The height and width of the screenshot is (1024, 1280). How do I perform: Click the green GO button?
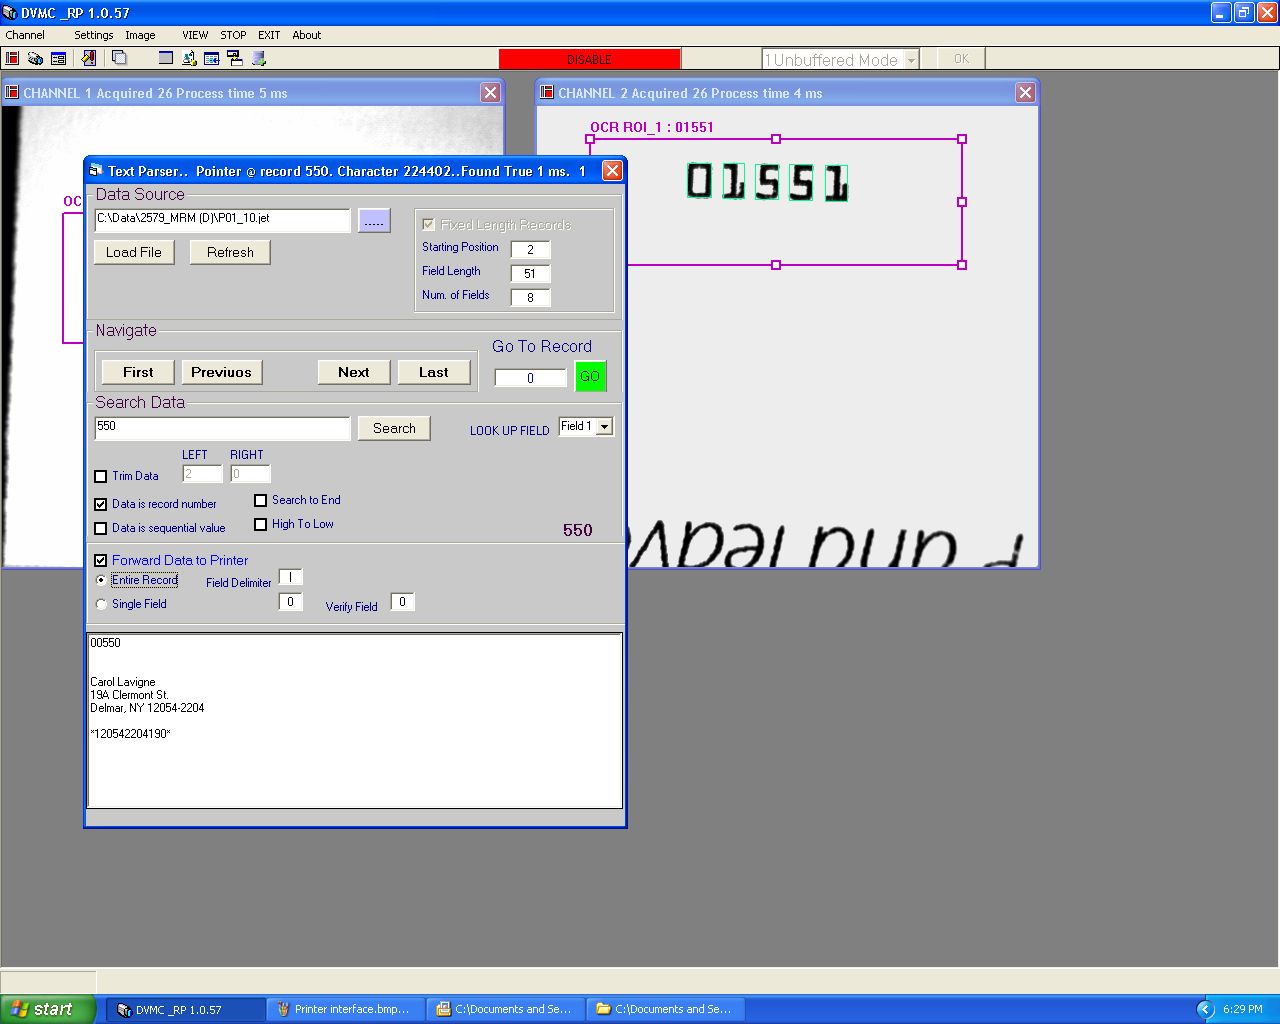tap(590, 377)
